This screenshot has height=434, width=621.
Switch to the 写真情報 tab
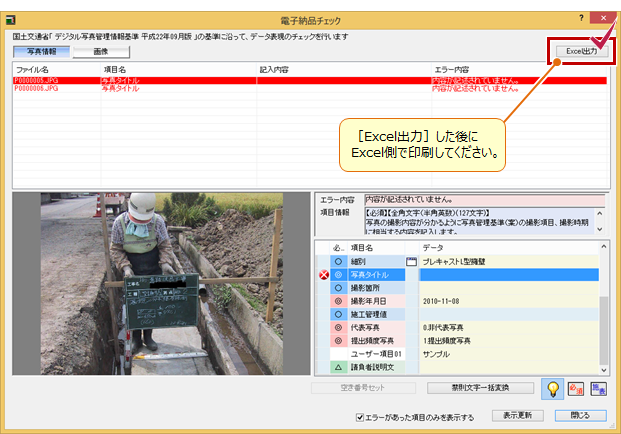coord(42,51)
